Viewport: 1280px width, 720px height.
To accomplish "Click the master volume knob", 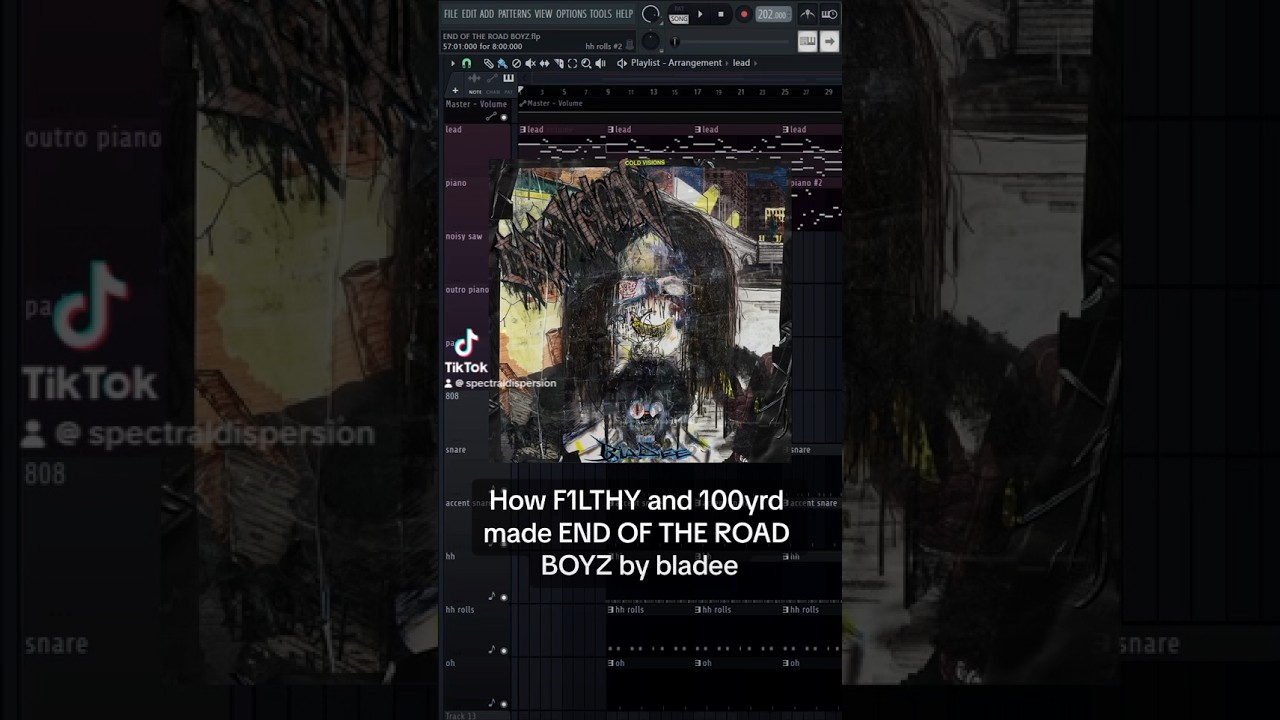I will [651, 14].
